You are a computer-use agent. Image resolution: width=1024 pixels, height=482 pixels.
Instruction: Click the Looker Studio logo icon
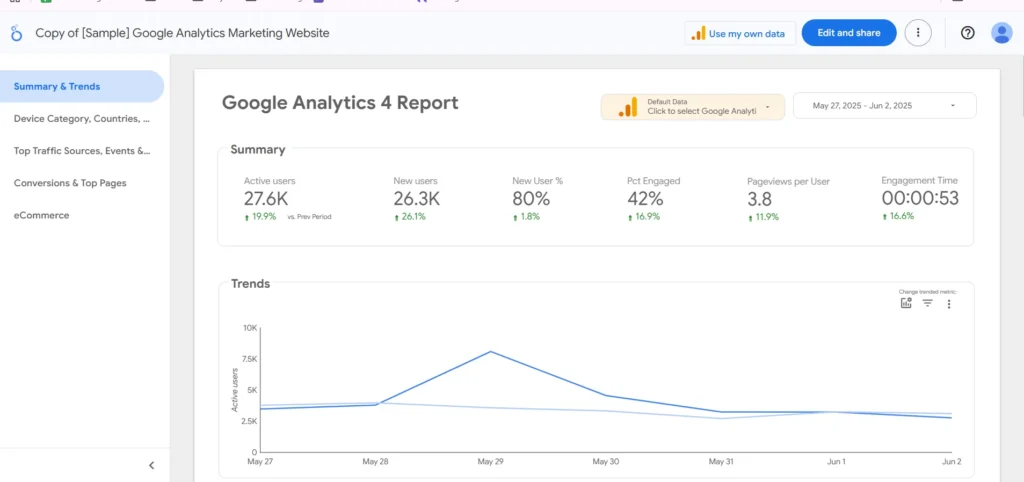click(x=16, y=33)
